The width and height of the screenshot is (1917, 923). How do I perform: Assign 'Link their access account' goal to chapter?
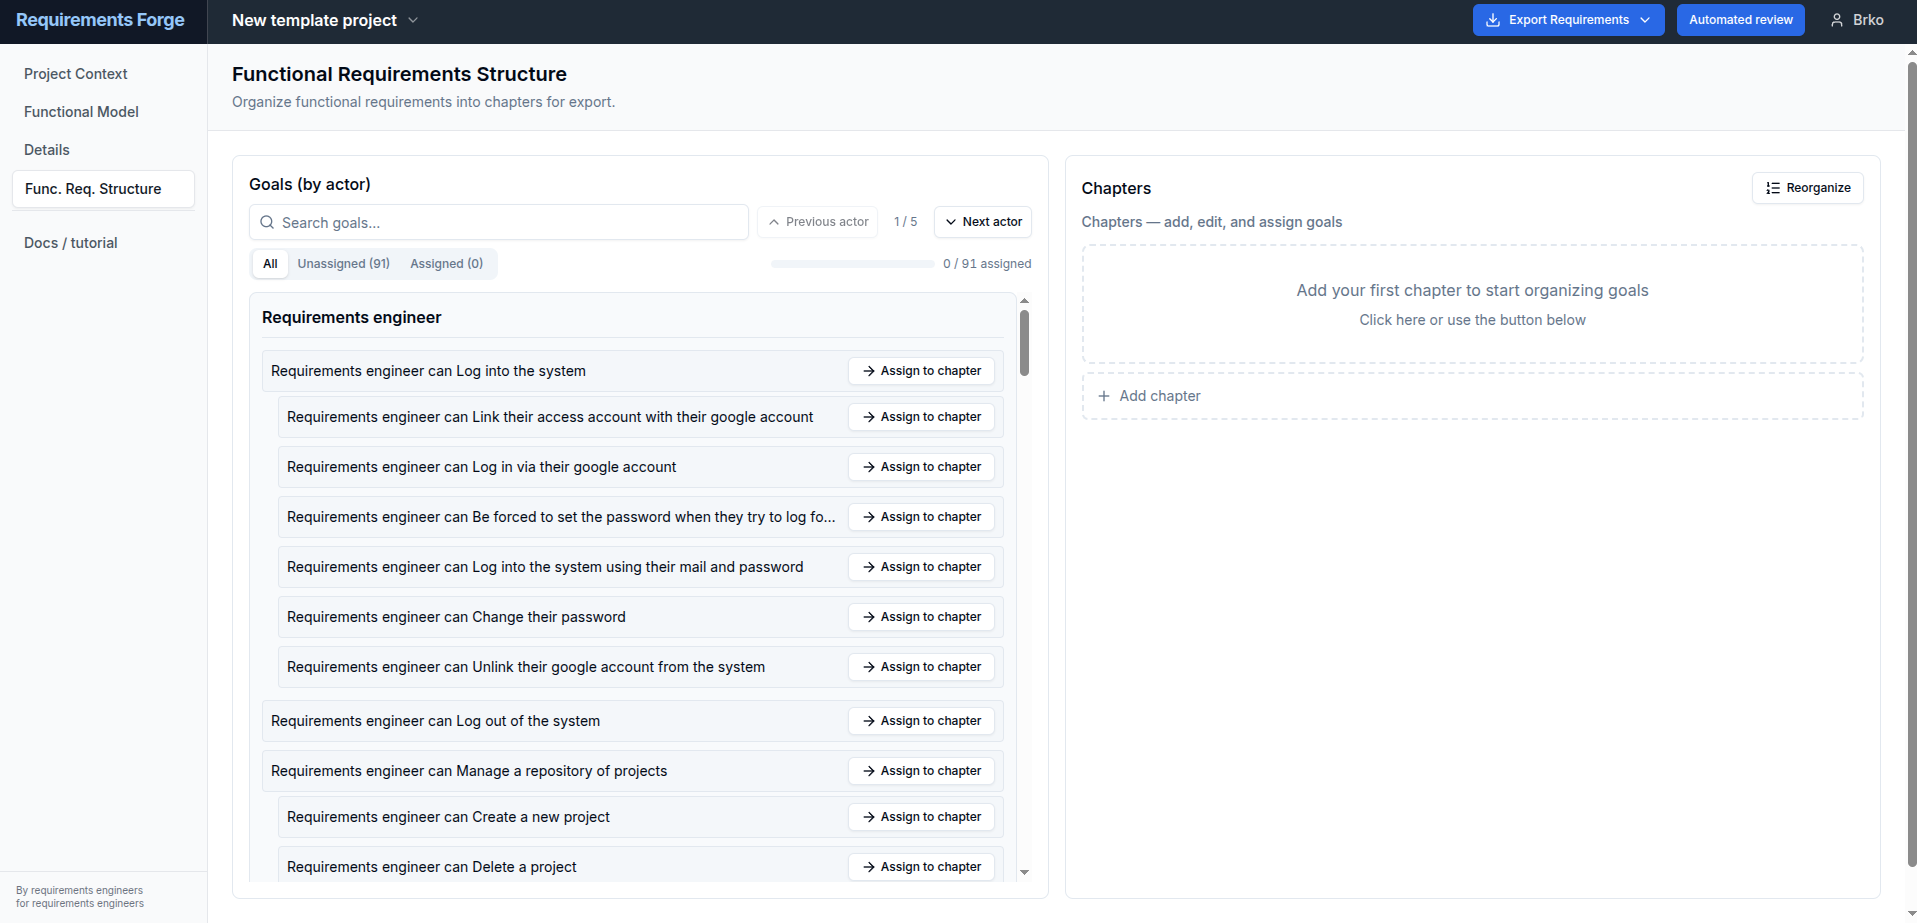921,417
